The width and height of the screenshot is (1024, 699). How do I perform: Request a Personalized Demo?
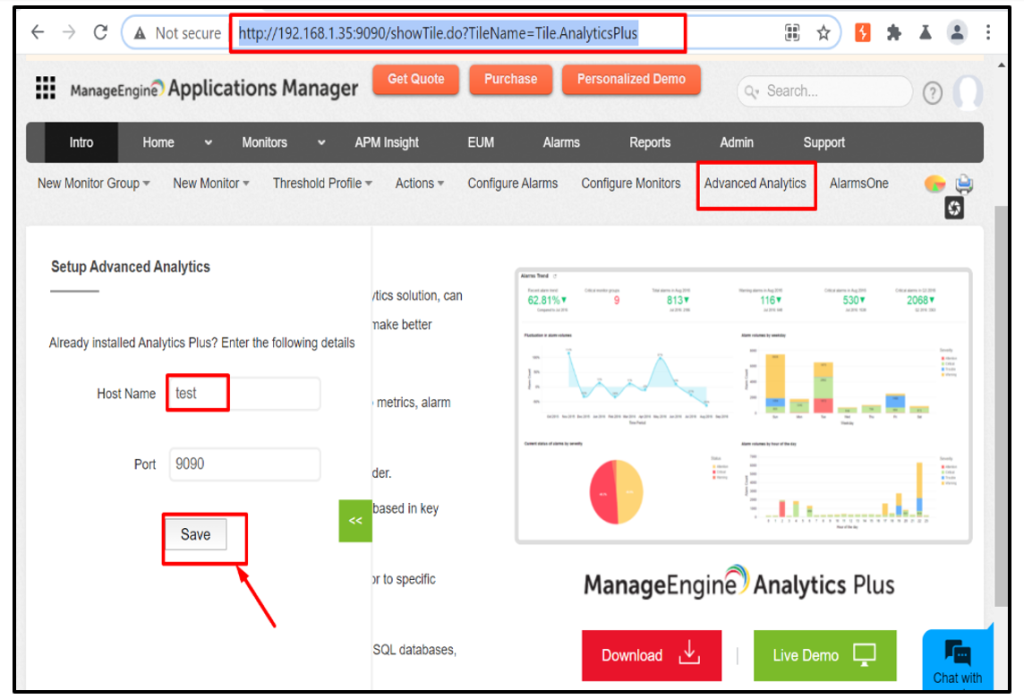(632, 79)
